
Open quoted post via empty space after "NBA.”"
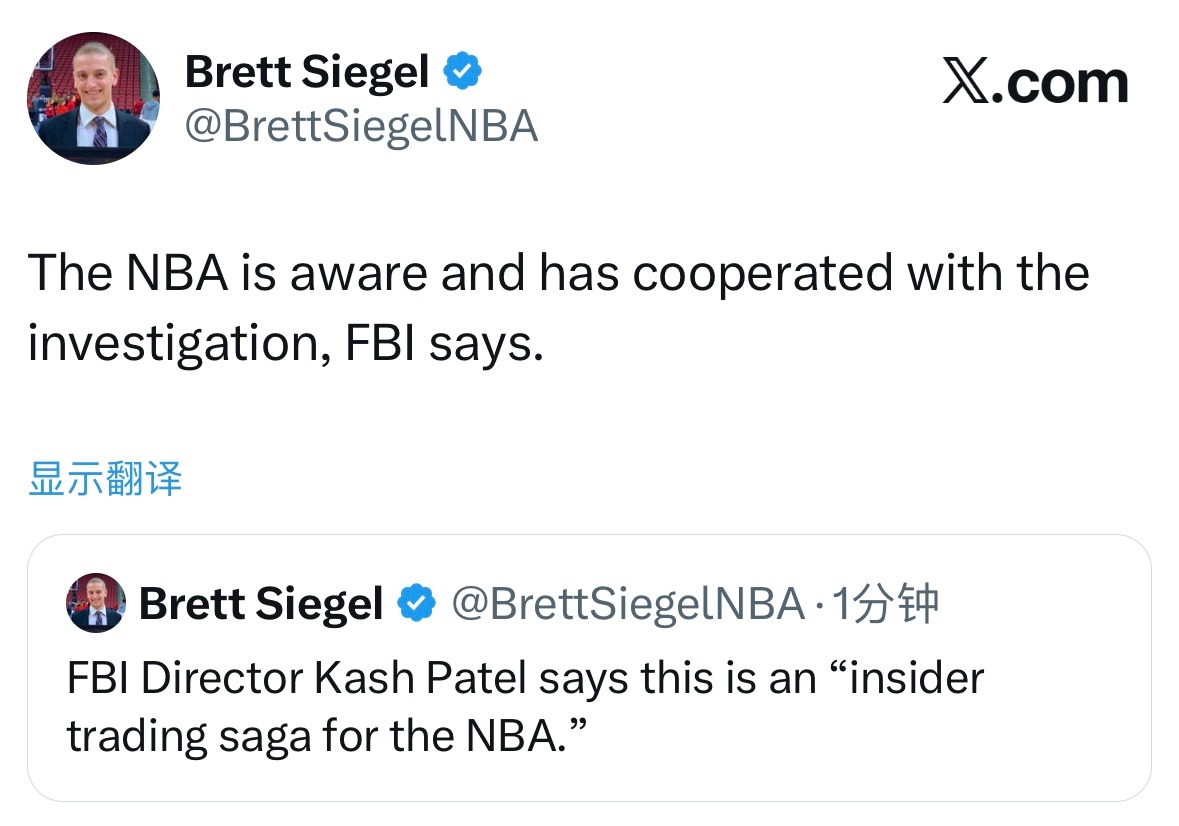point(850,738)
